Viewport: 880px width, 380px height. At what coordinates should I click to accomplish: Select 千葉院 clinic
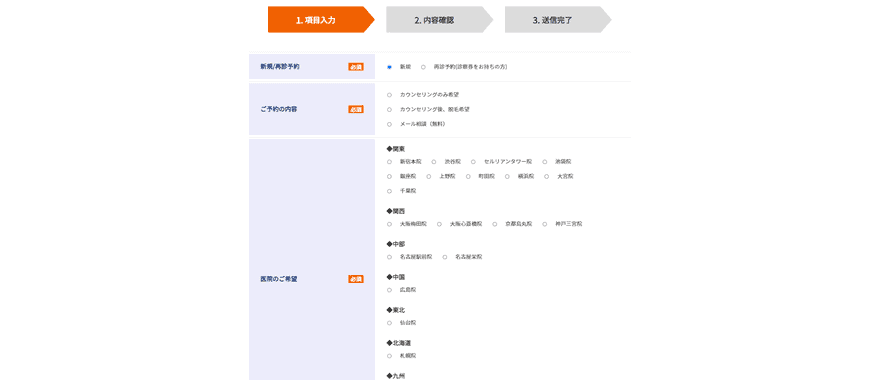tap(389, 191)
